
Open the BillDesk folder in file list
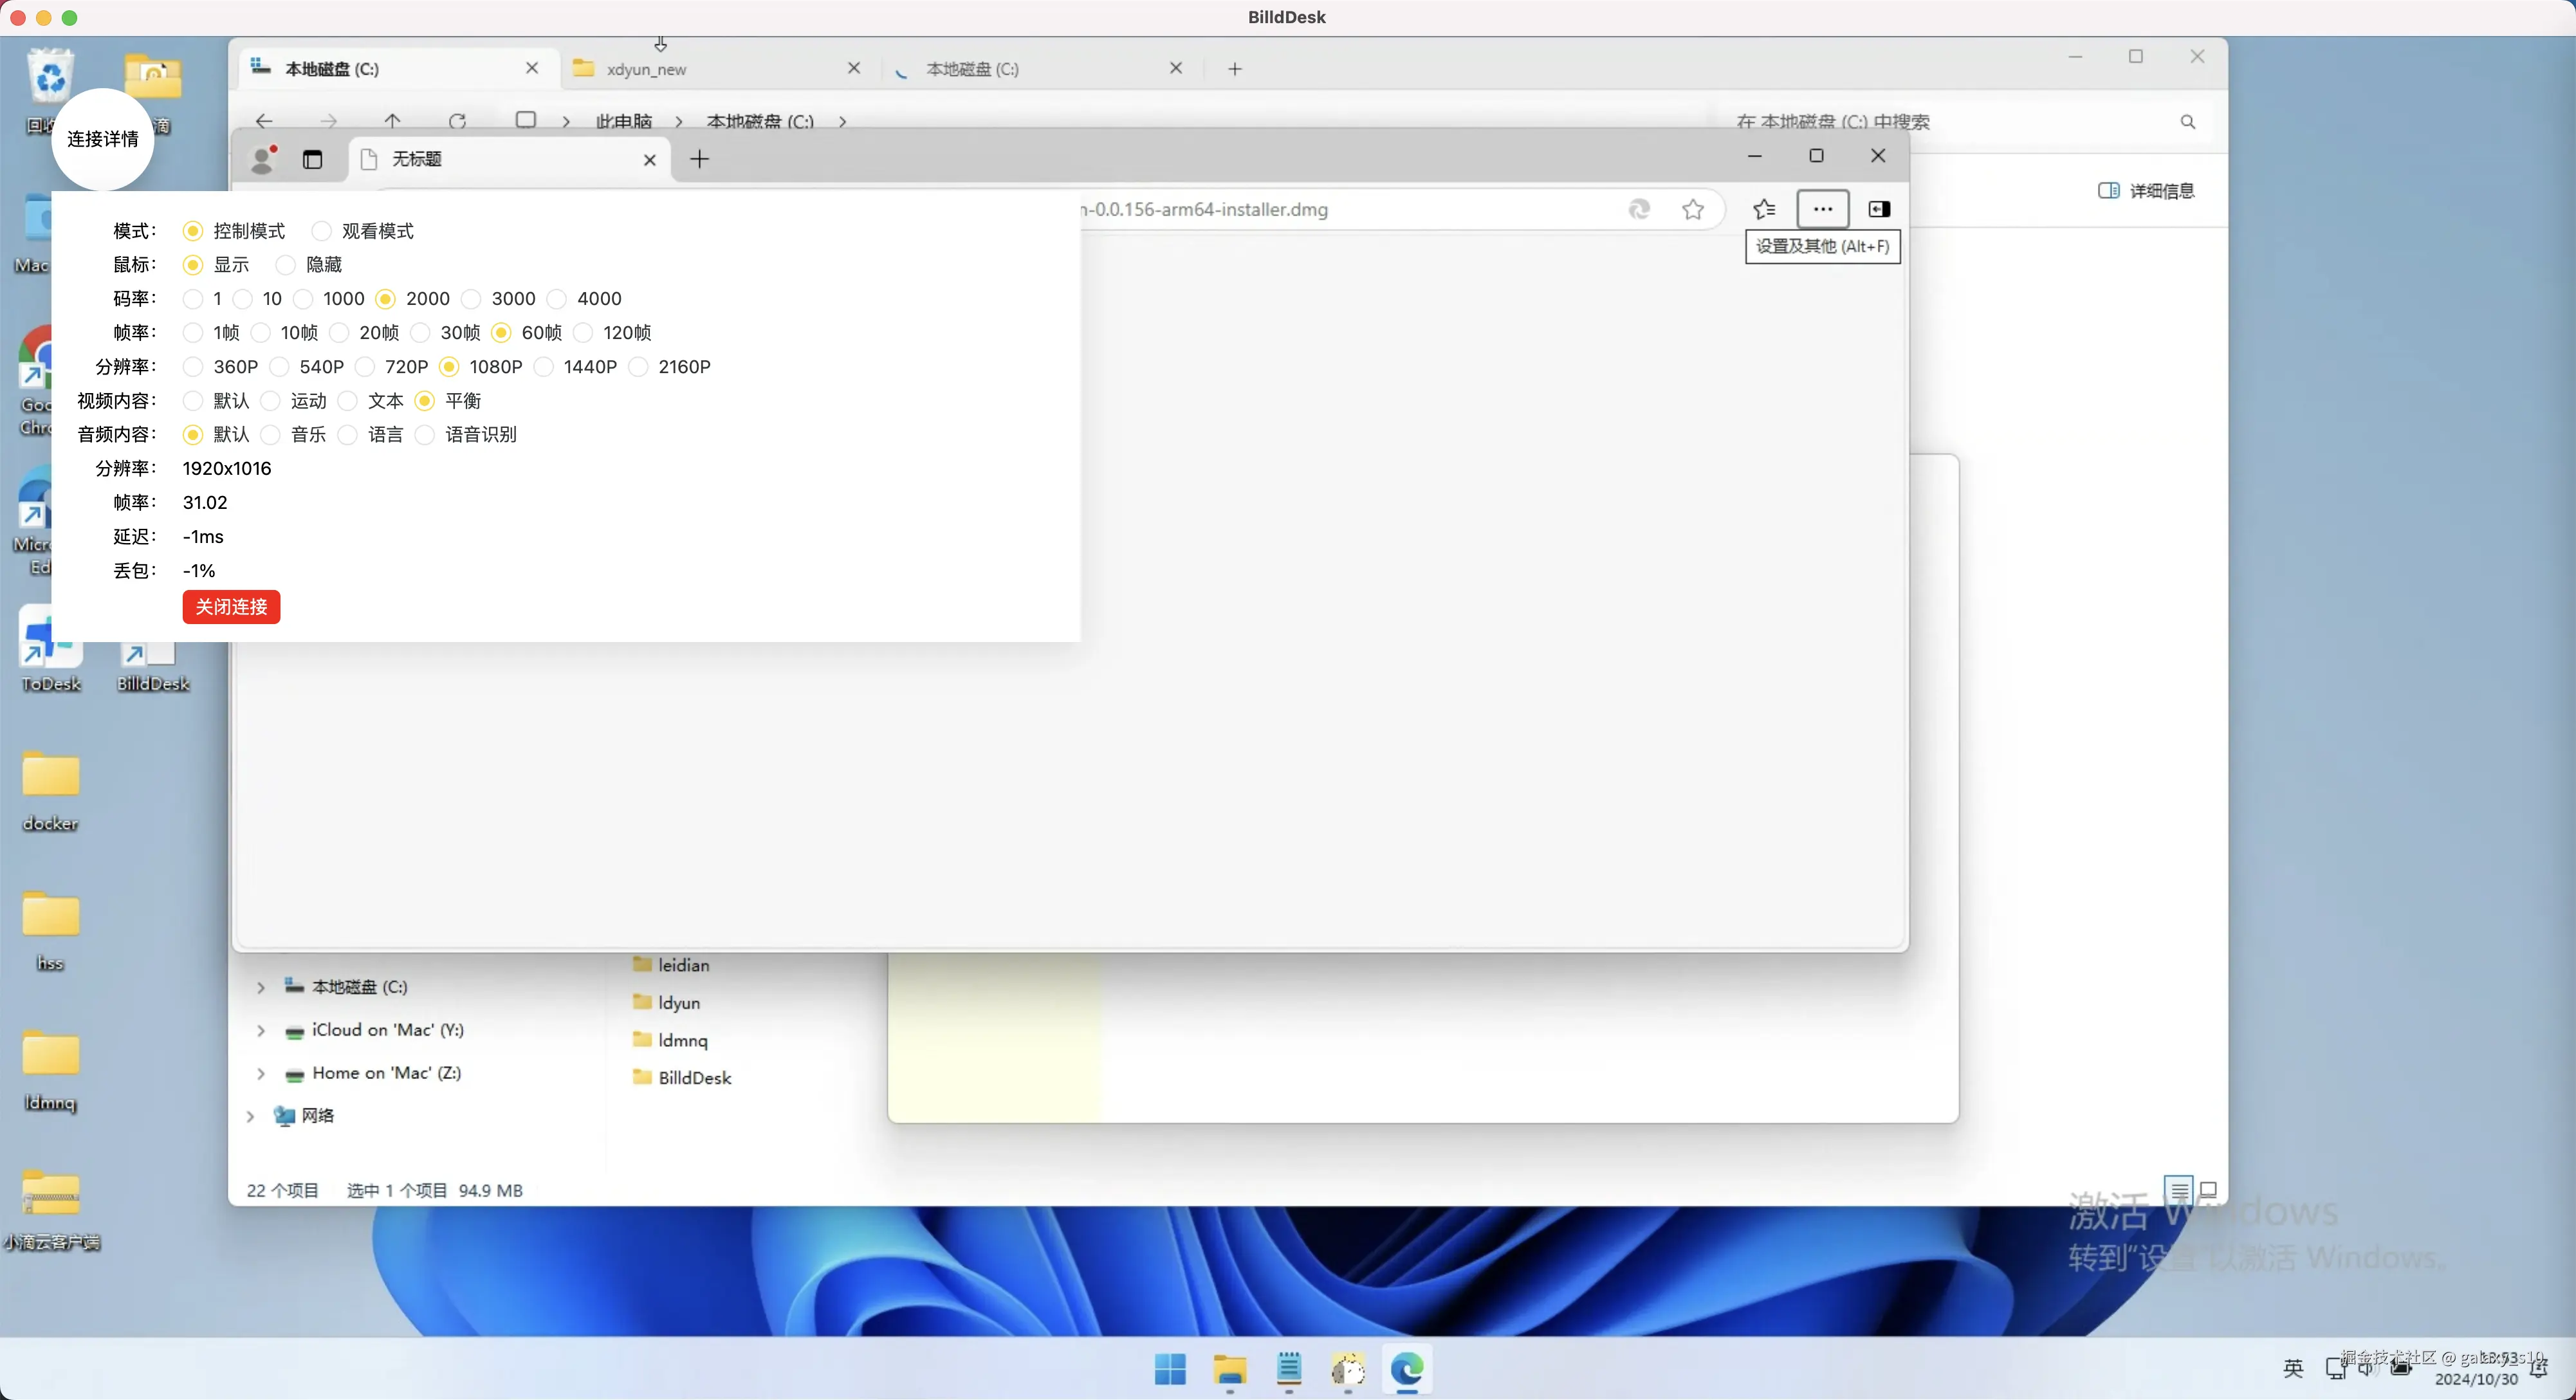tap(694, 1078)
